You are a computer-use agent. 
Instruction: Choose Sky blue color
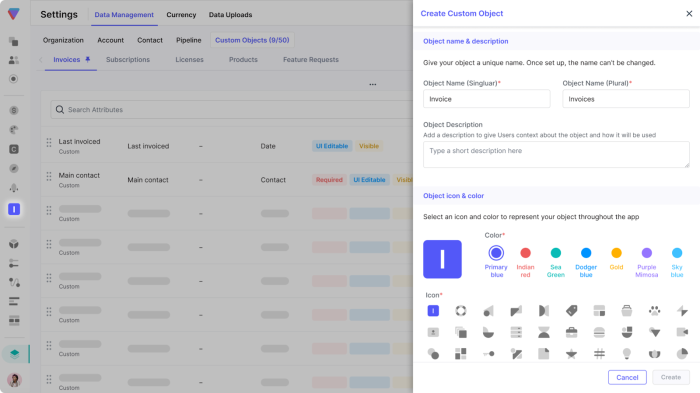pos(677,253)
